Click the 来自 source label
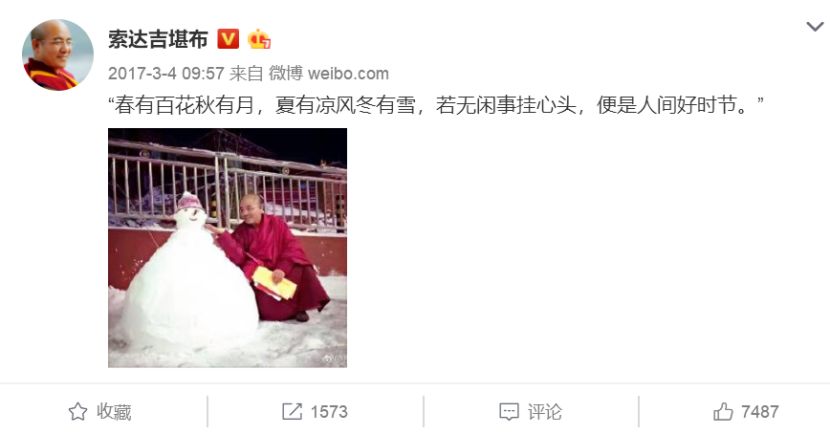Screen dimensions: 830x434 pyautogui.click(x=246, y=73)
